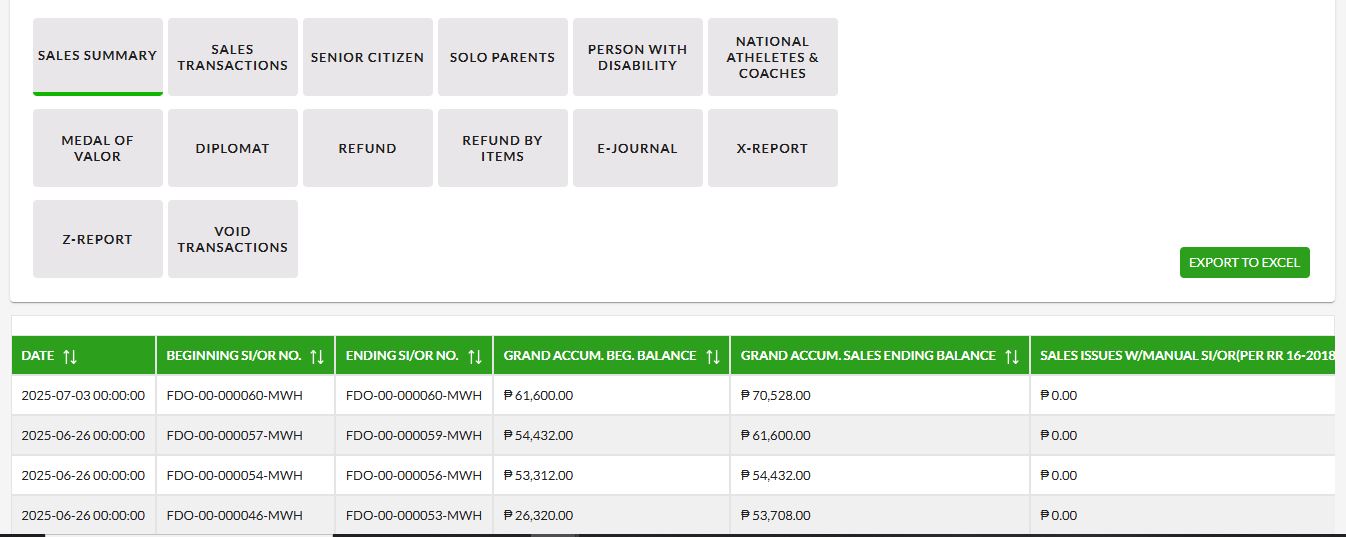View the Person With Disability report

tap(638, 57)
